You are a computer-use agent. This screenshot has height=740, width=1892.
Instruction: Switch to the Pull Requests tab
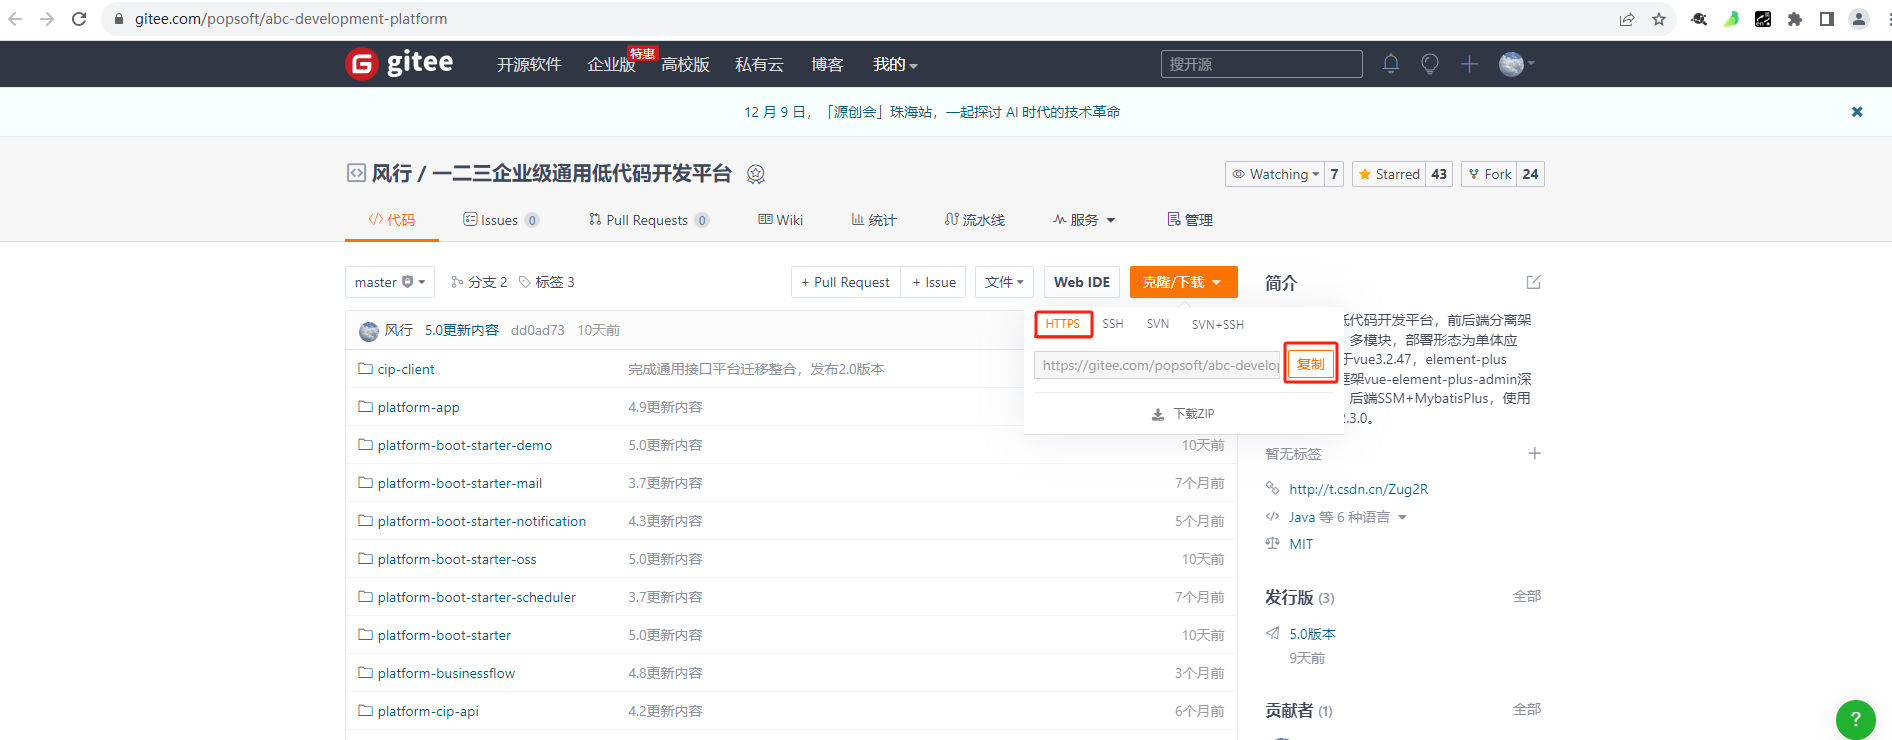click(x=649, y=220)
